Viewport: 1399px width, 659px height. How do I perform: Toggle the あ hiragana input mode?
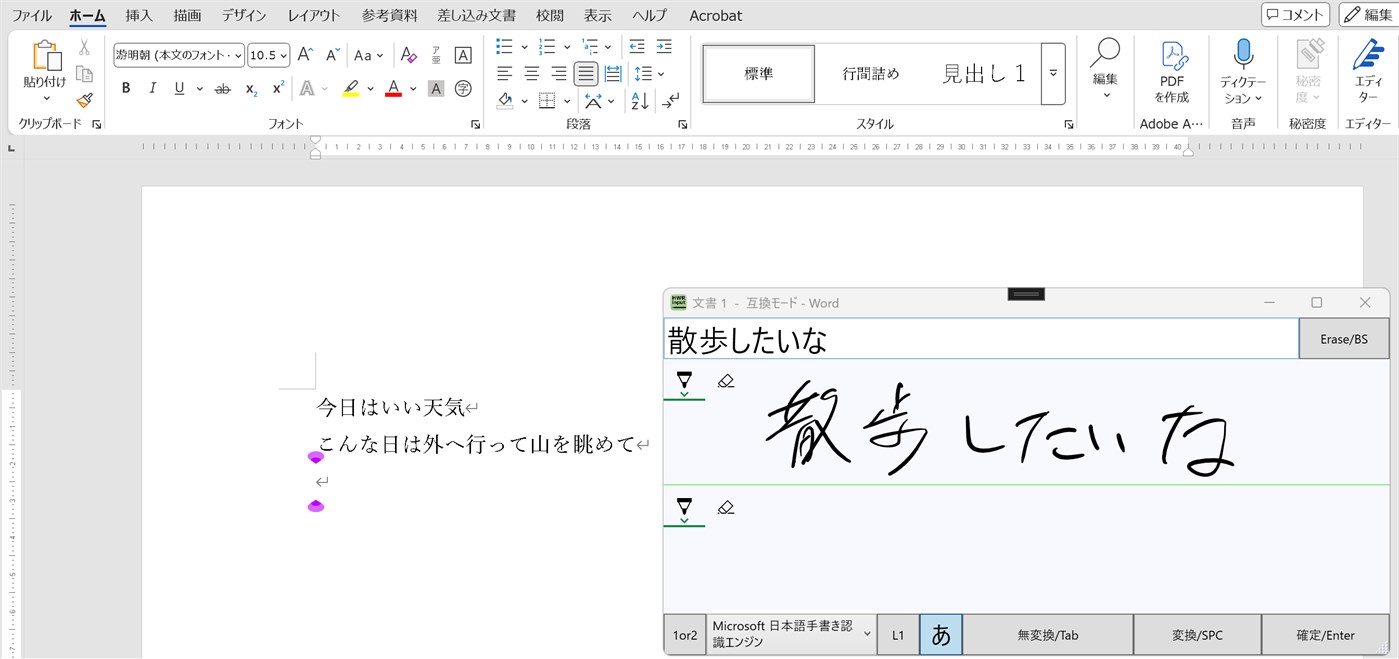click(x=940, y=634)
